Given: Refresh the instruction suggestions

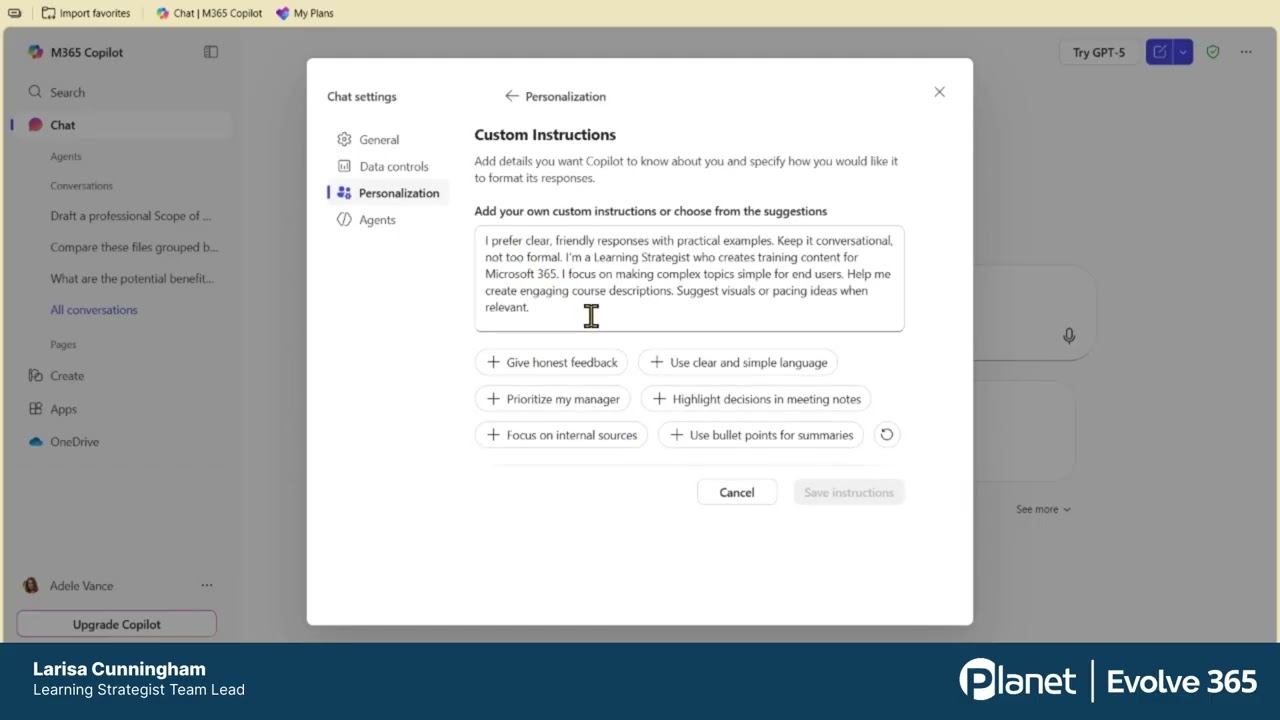Looking at the screenshot, I should (x=886, y=435).
